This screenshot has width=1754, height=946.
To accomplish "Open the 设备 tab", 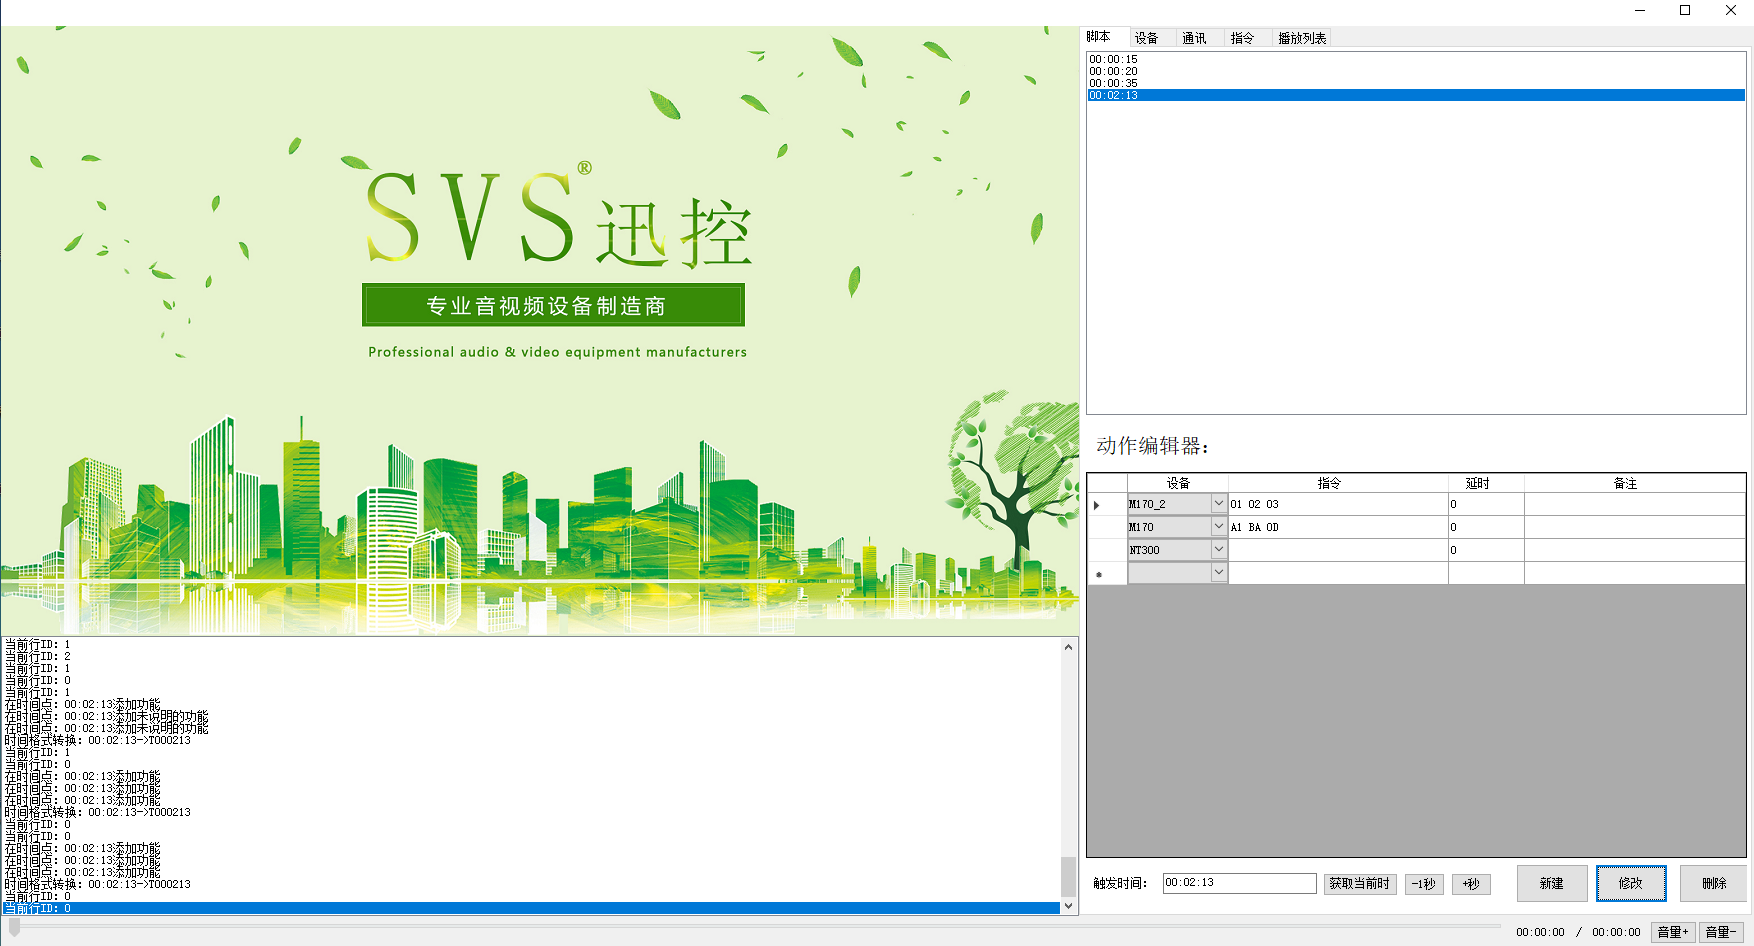I will pos(1146,38).
